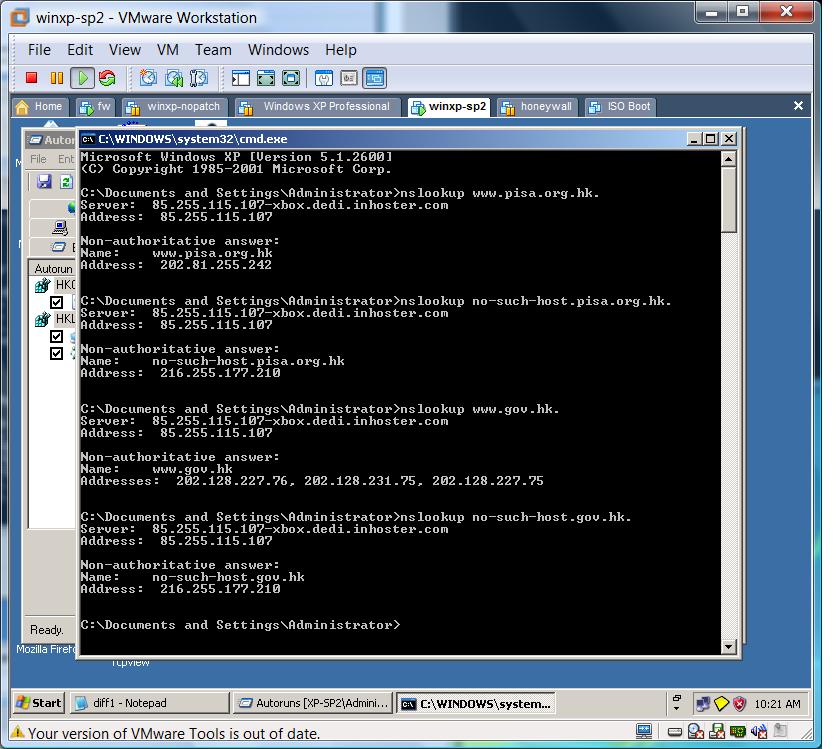Open the Snapshot Manager wrench-clock icon
The width and height of the screenshot is (840, 749).
point(199,78)
